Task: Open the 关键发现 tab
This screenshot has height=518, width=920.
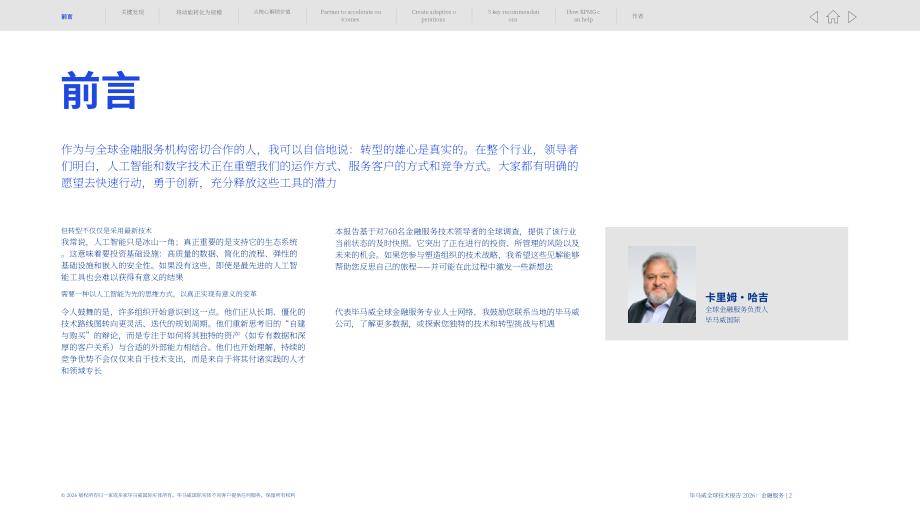Action: tap(133, 12)
